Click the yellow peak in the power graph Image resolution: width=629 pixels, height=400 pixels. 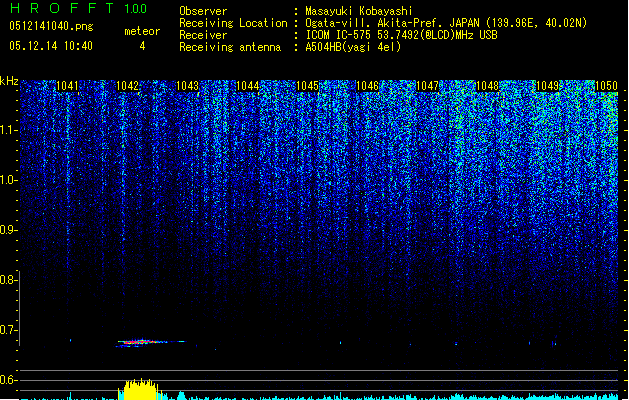tap(140, 389)
